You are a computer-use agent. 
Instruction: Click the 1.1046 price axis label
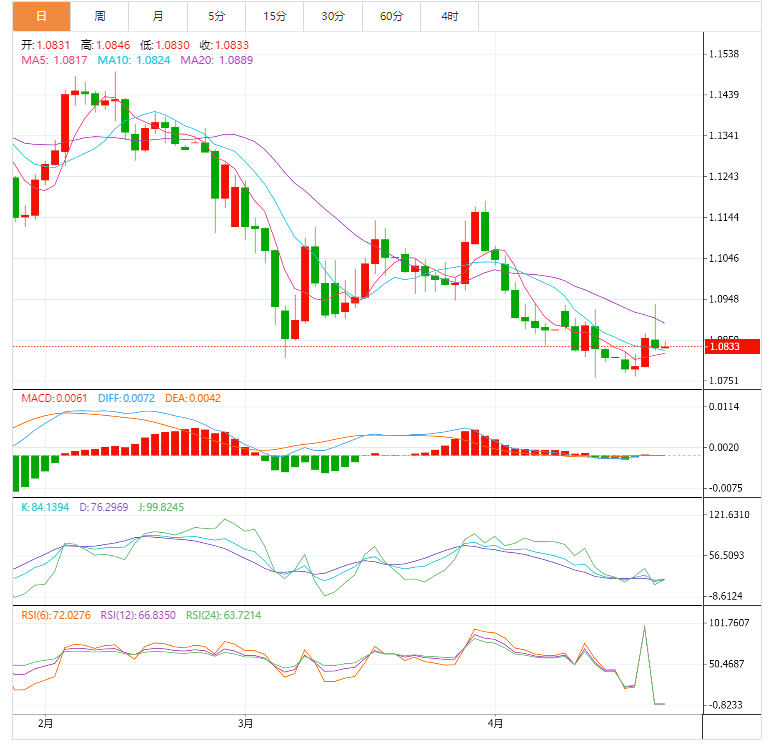724,258
